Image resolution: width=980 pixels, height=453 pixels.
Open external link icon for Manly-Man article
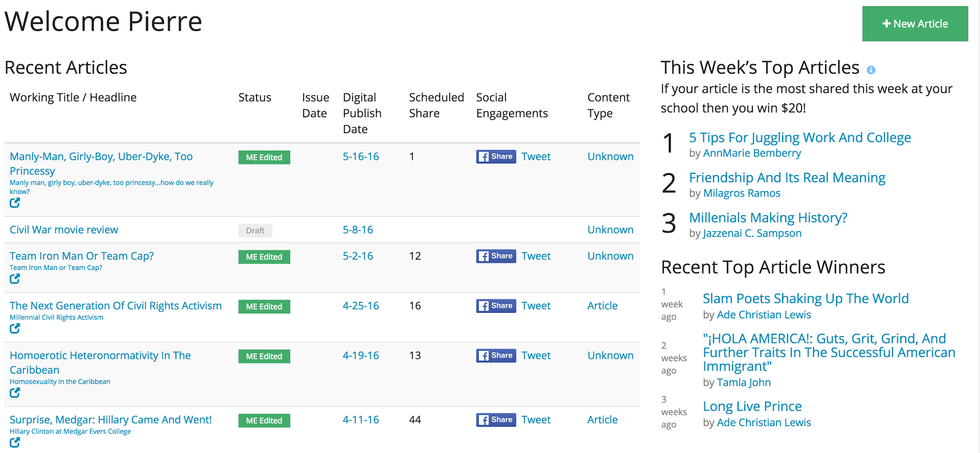[x=15, y=203]
